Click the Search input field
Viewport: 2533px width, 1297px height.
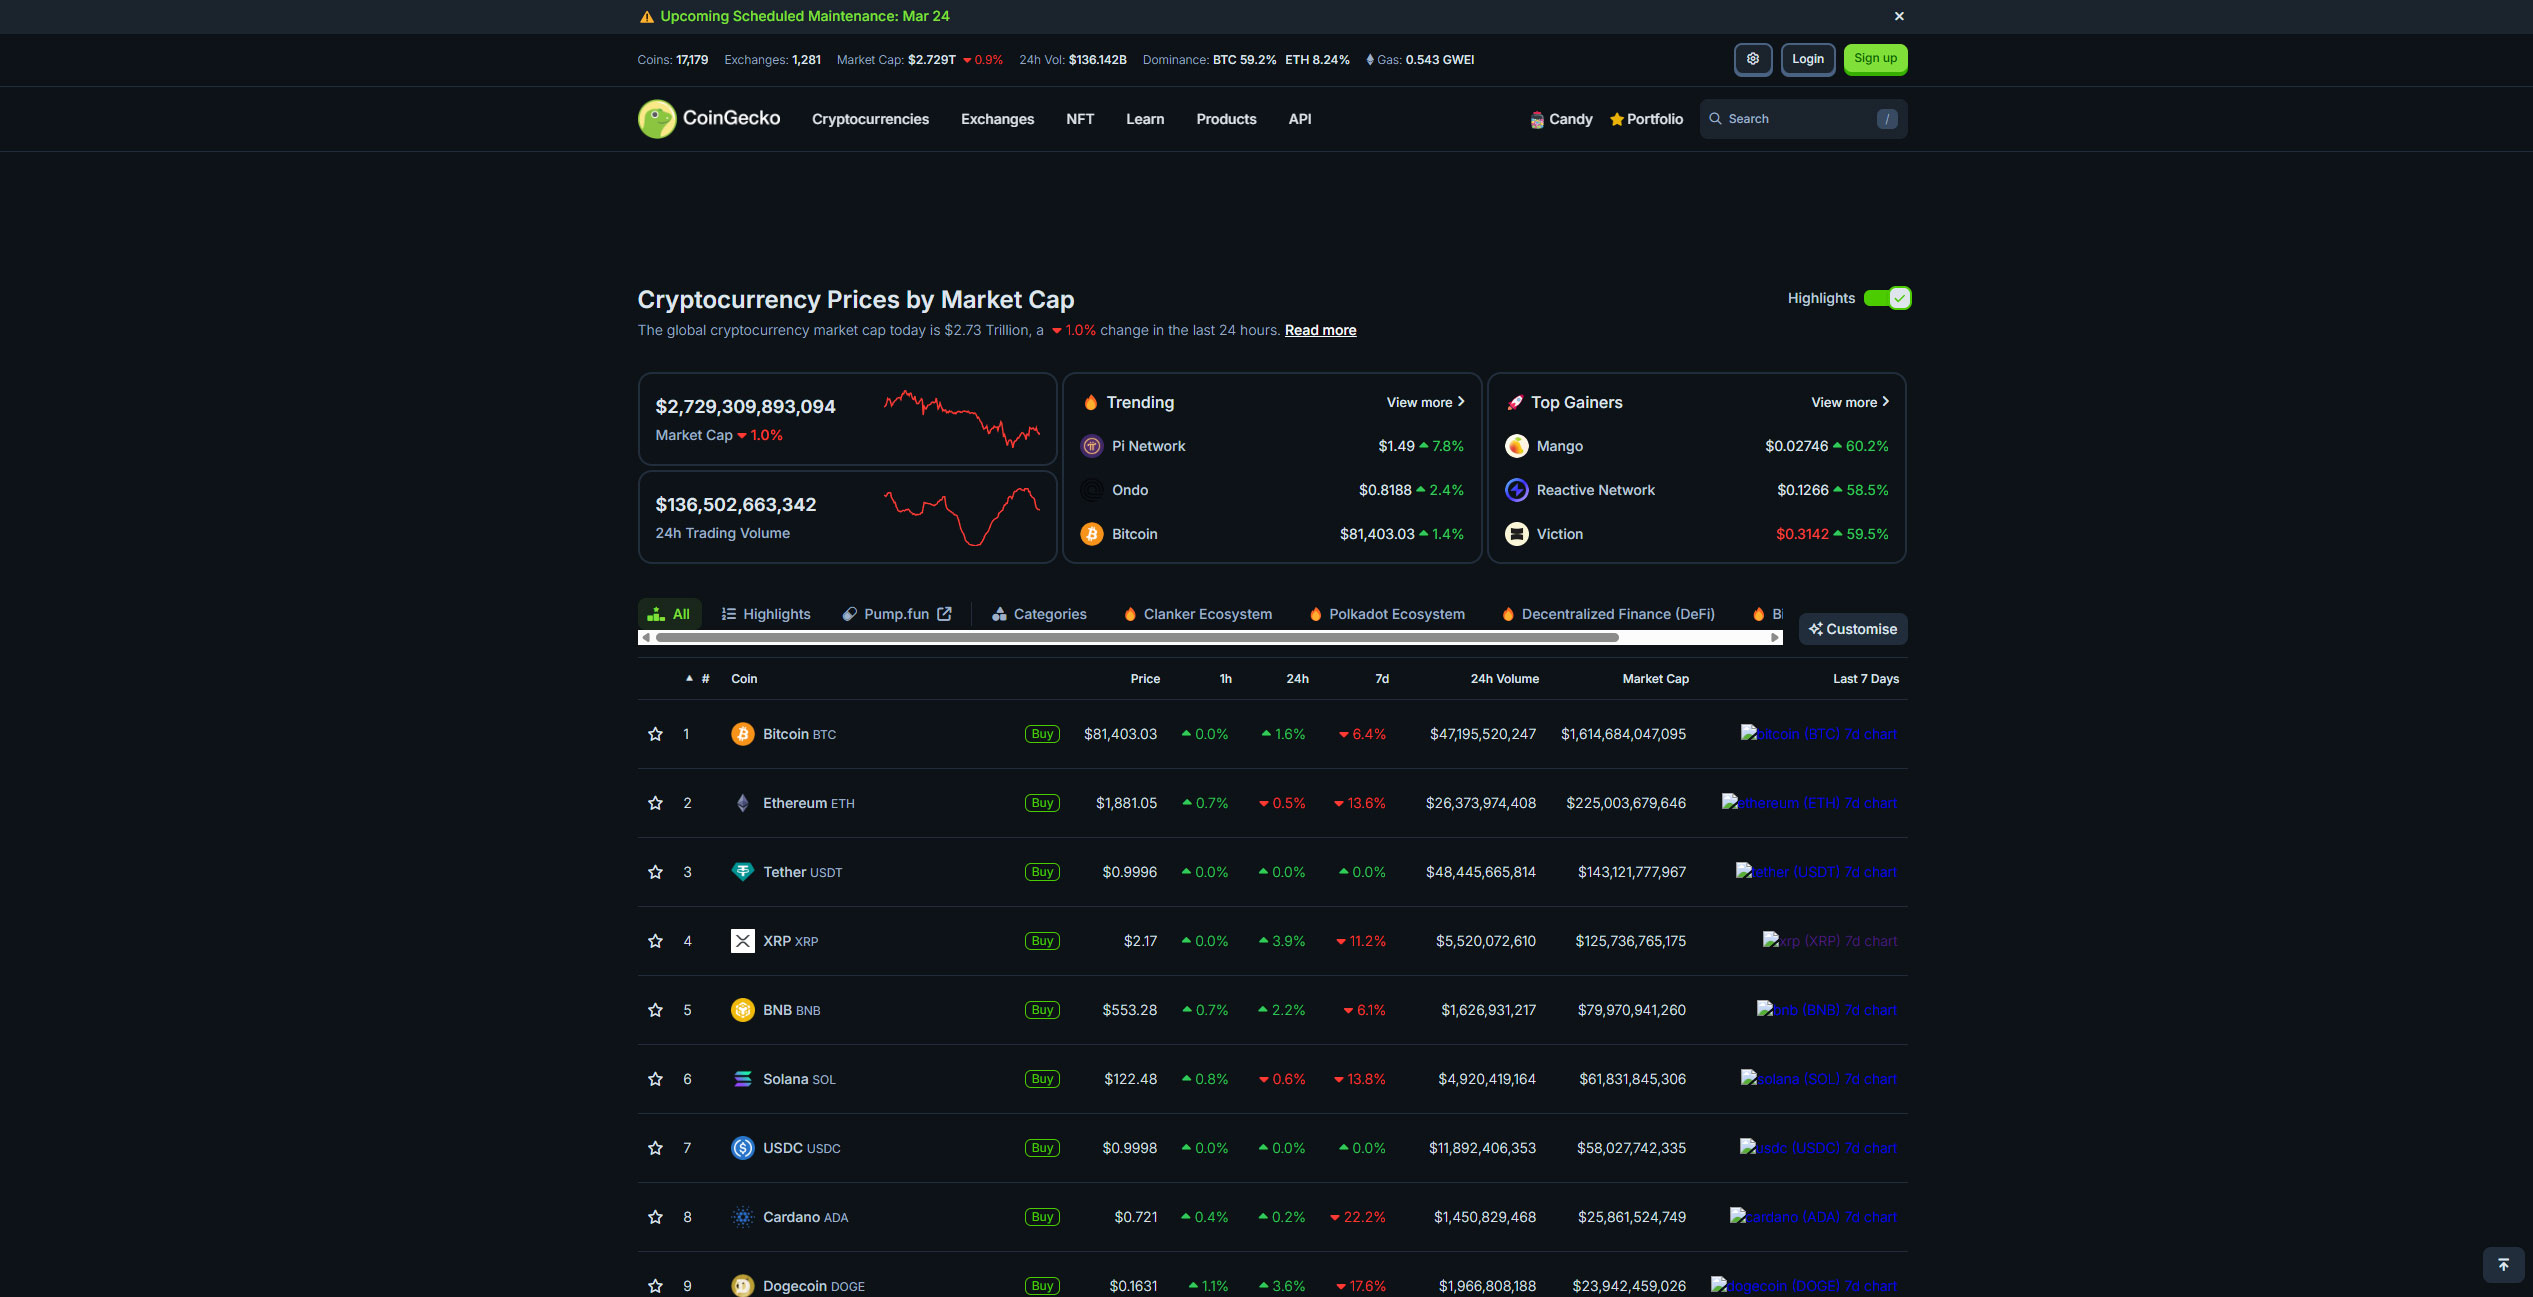point(1803,119)
